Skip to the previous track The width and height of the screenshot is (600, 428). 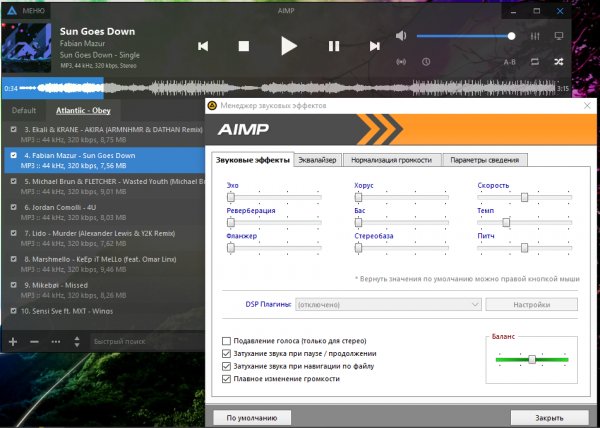click(203, 46)
